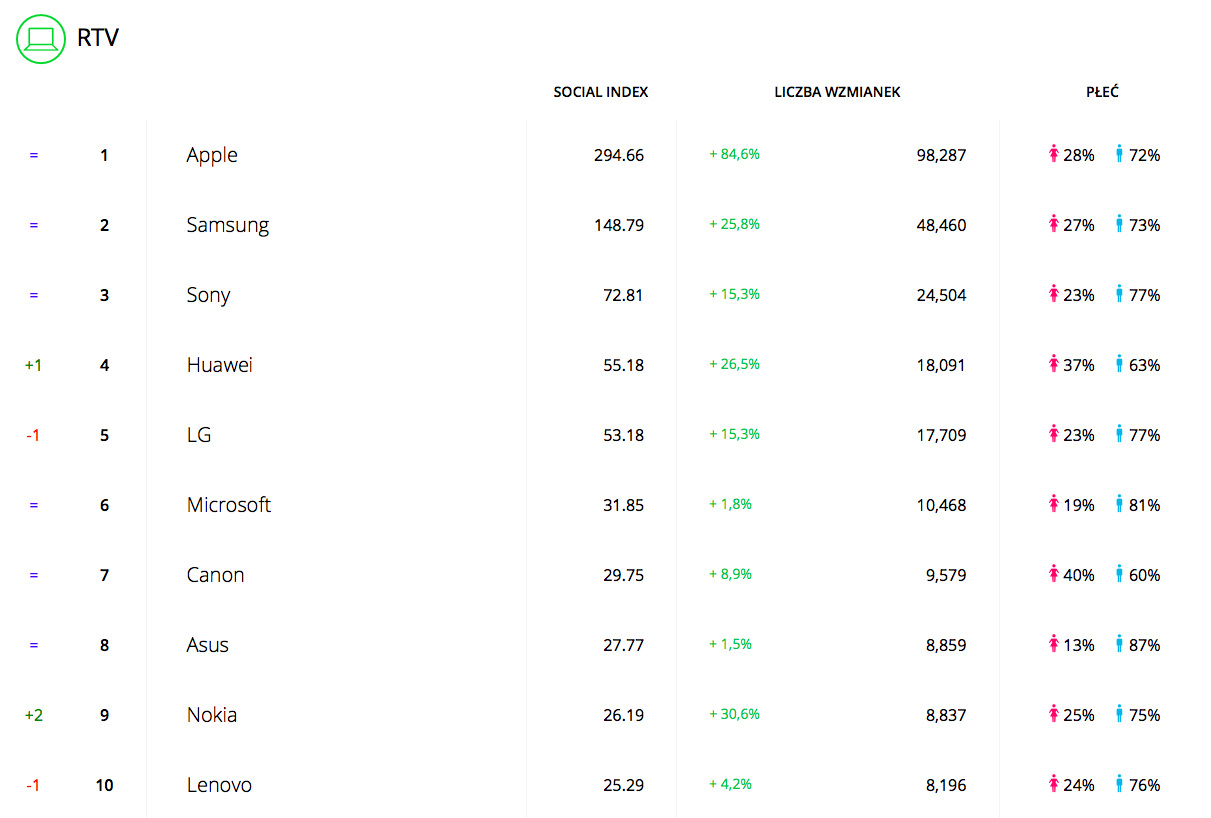Open the Nokia brand entry

pos(212,715)
